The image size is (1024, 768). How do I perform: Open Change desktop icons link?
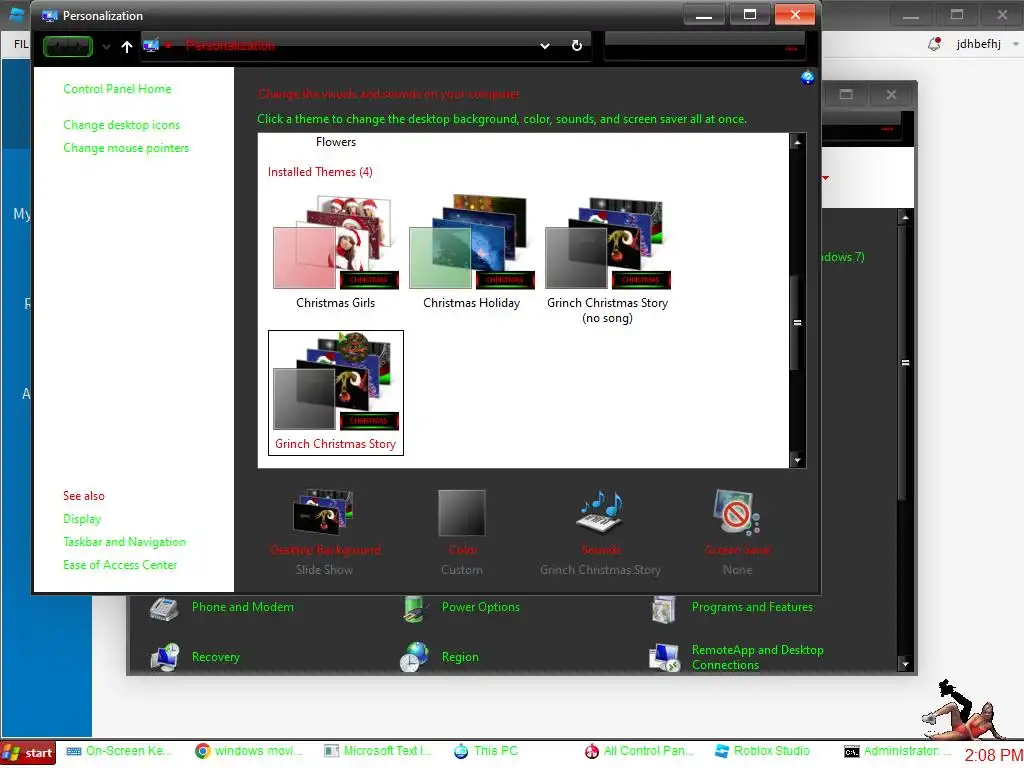point(121,125)
